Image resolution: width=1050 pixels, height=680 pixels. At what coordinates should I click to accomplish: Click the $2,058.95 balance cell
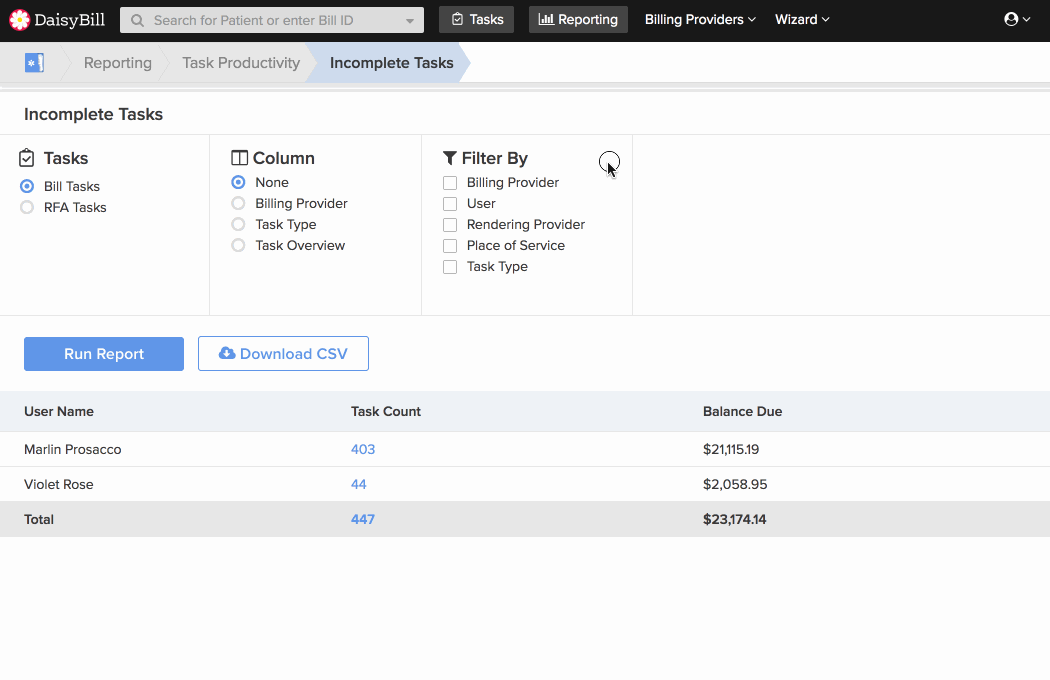click(735, 484)
